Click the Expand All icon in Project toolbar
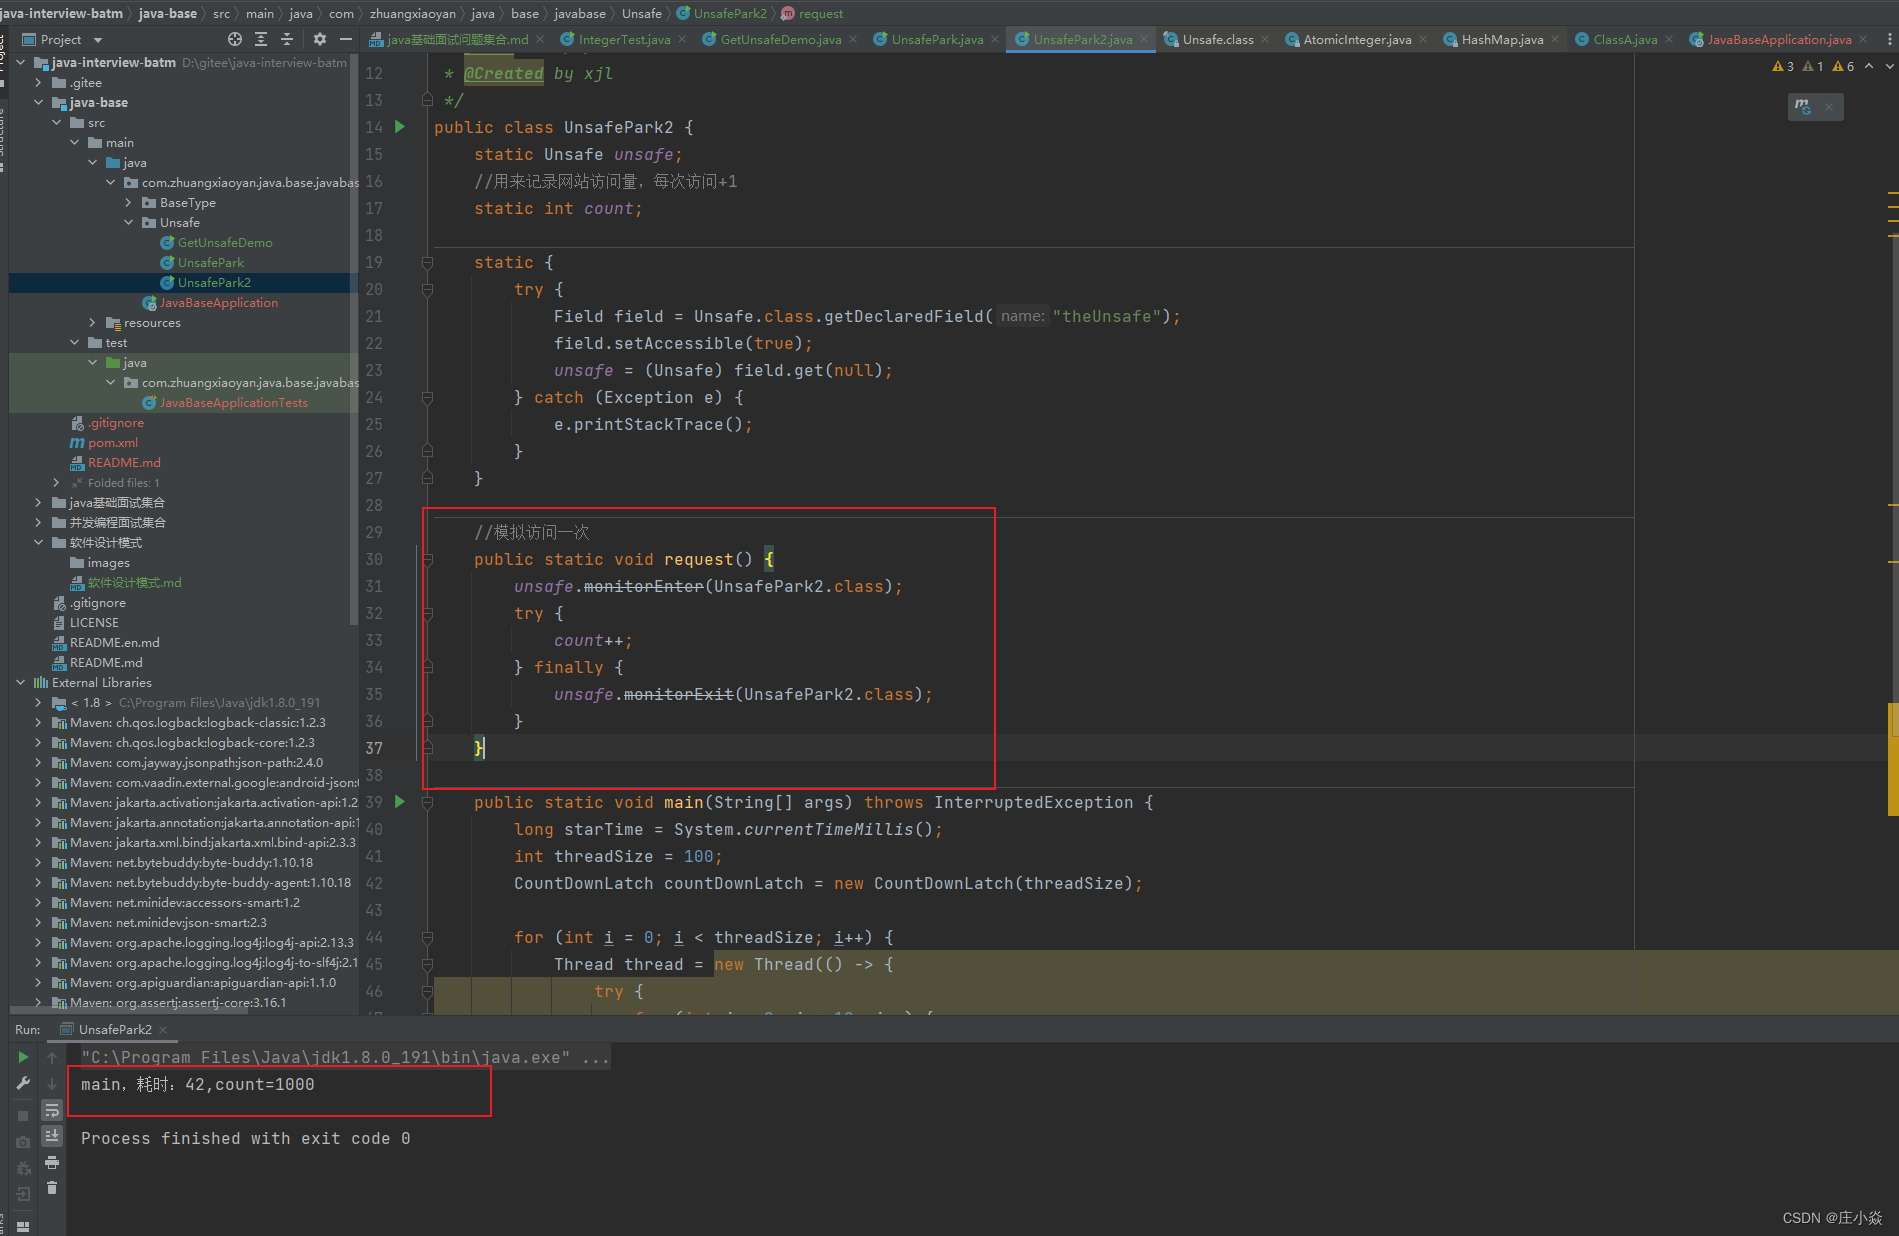This screenshot has width=1899, height=1236. click(261, 39)
